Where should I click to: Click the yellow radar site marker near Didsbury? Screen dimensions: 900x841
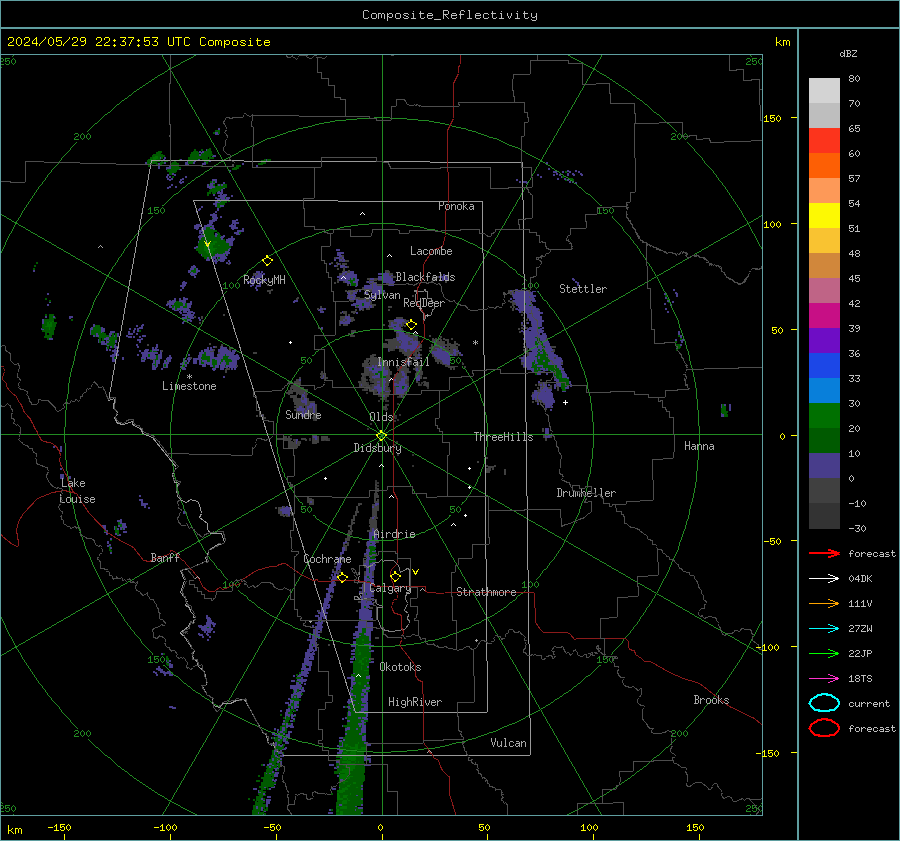tap(381, 436)
